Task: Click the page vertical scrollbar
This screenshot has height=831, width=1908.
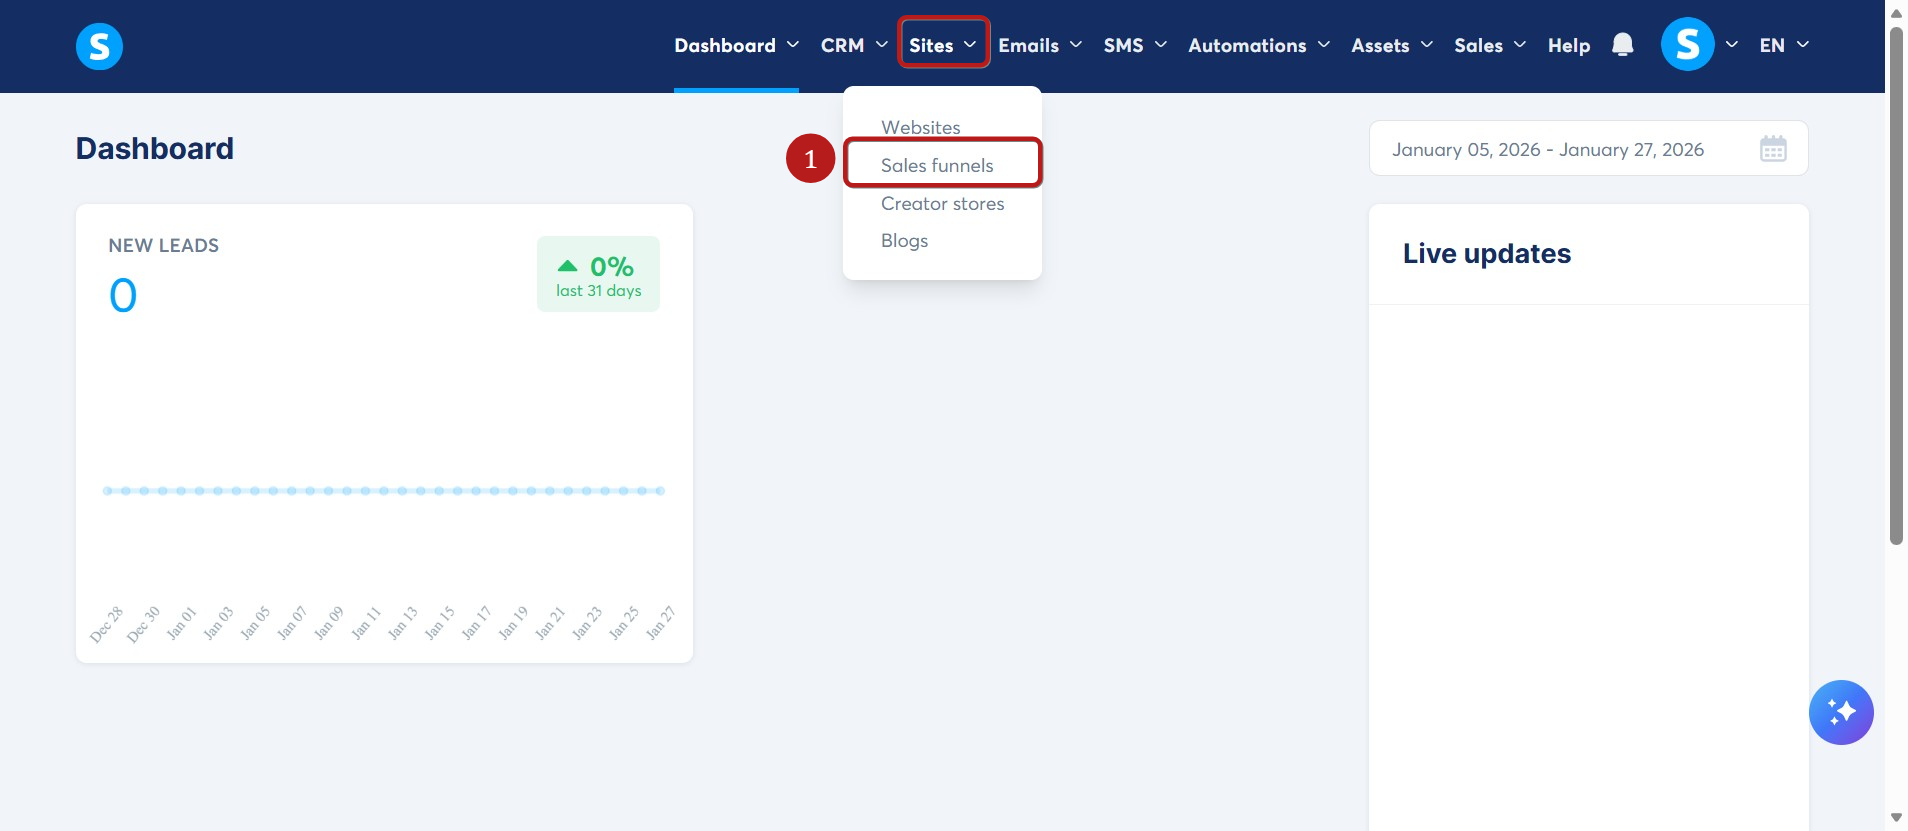Action: point(1896,285)
